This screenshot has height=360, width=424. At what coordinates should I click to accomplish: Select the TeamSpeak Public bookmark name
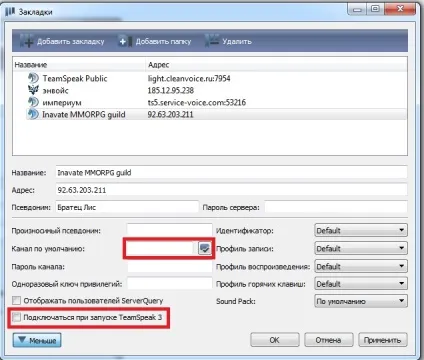pyautogui.click(x=75, y=78)
